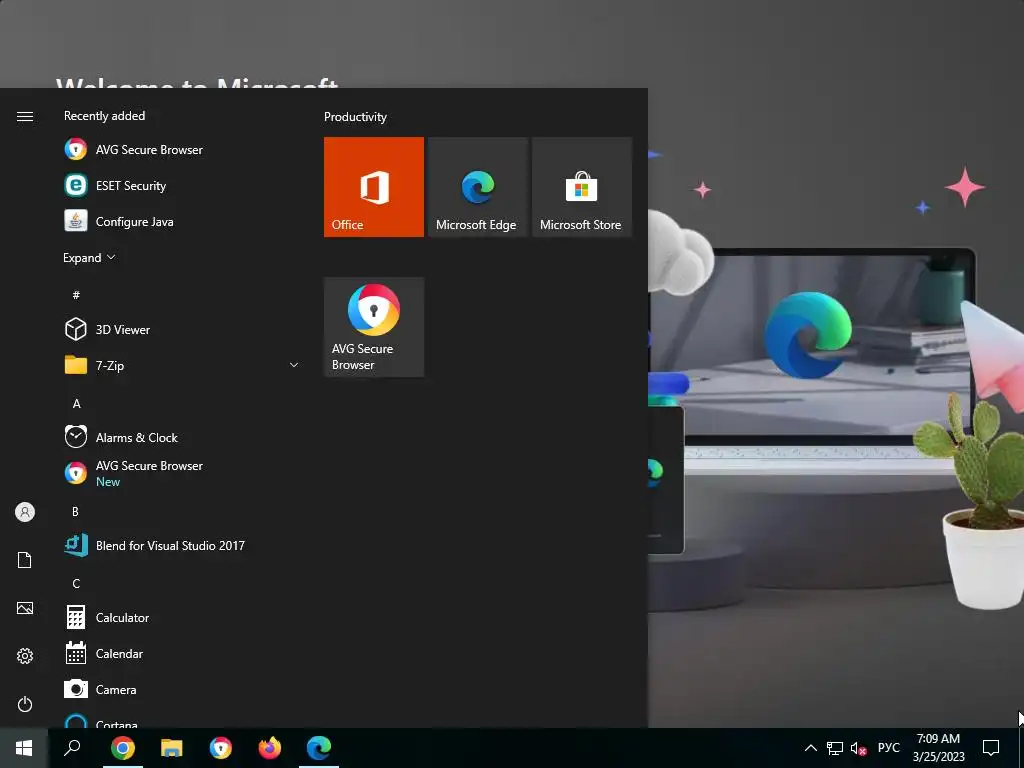
Task: Open the Microsoft Store tile
Action: coord(582,187)
